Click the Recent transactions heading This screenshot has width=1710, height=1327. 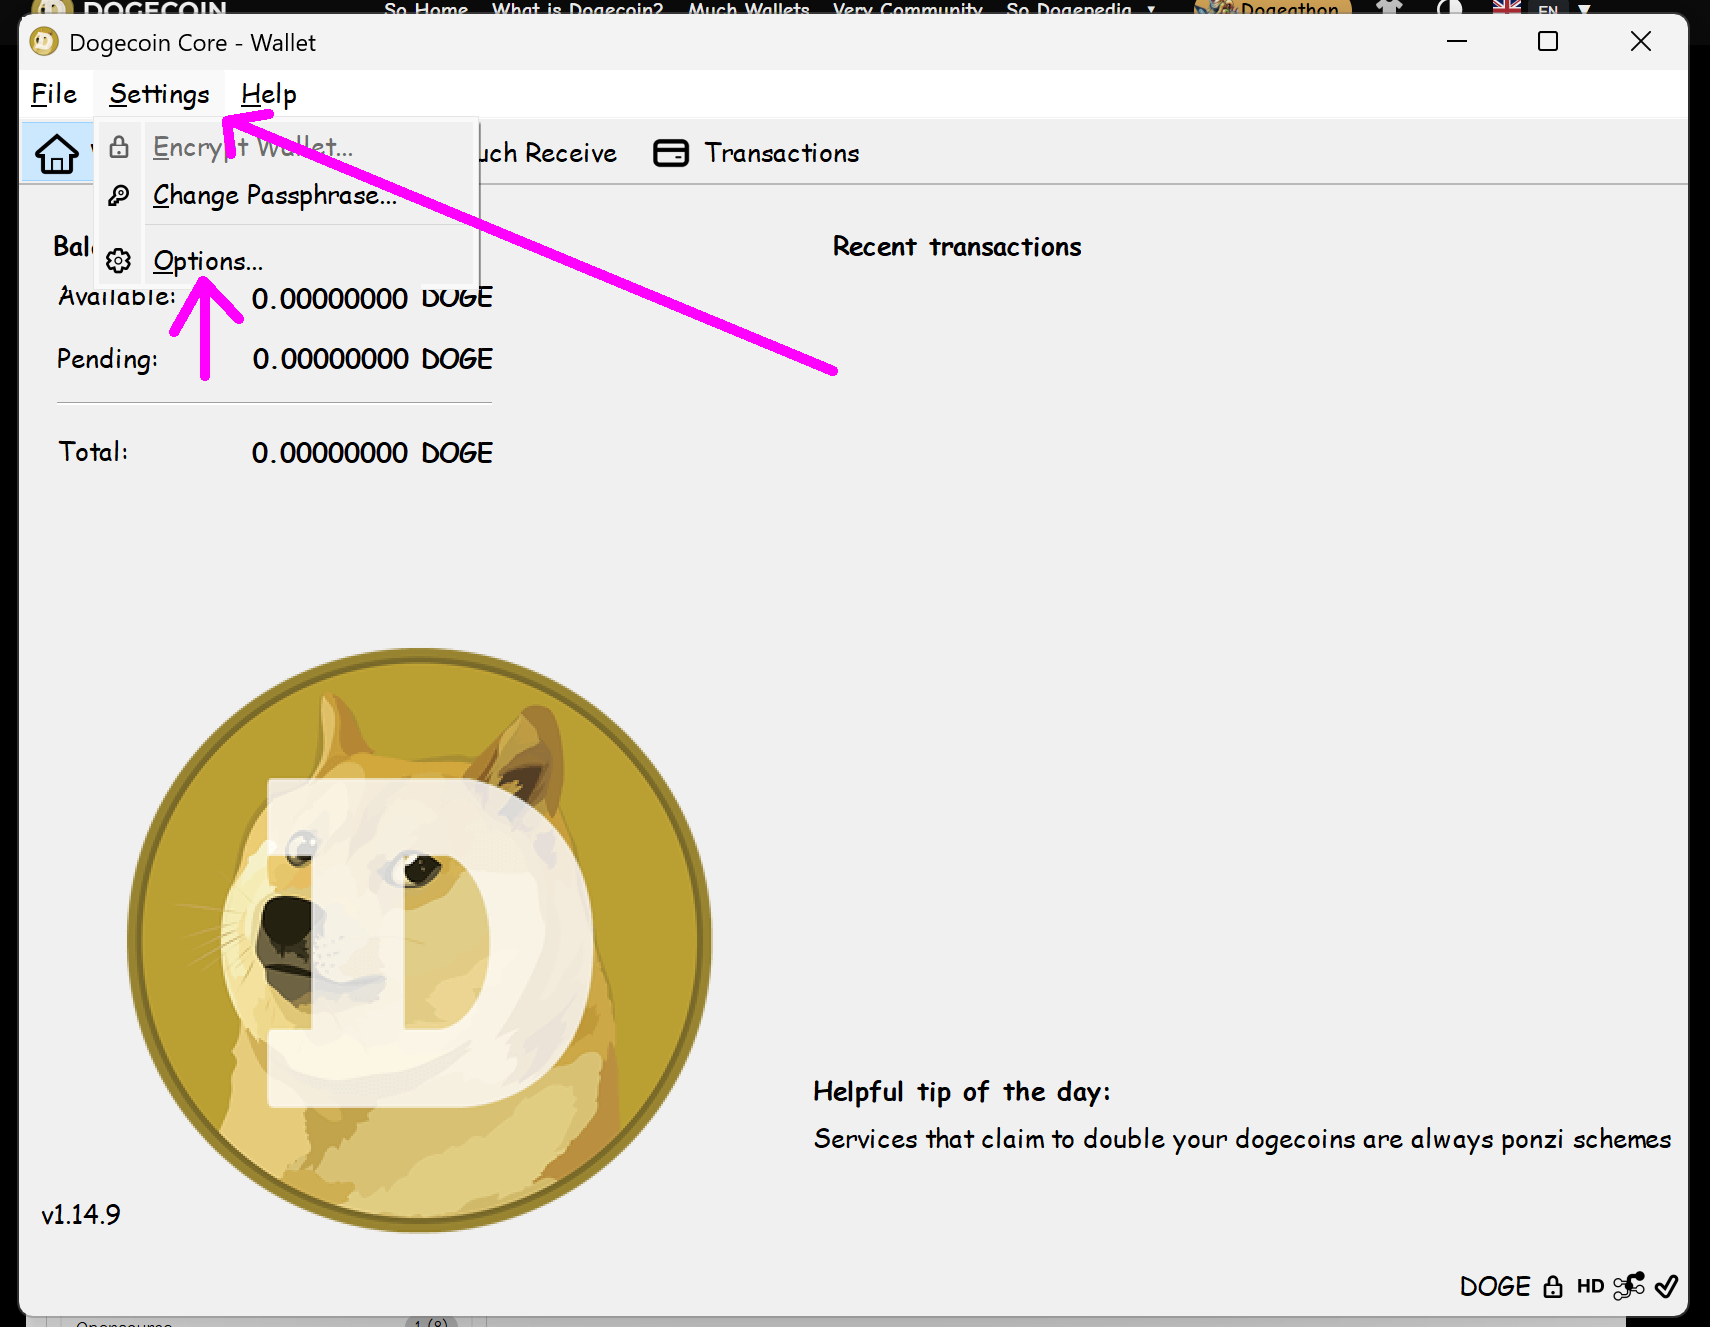[957, 247]
